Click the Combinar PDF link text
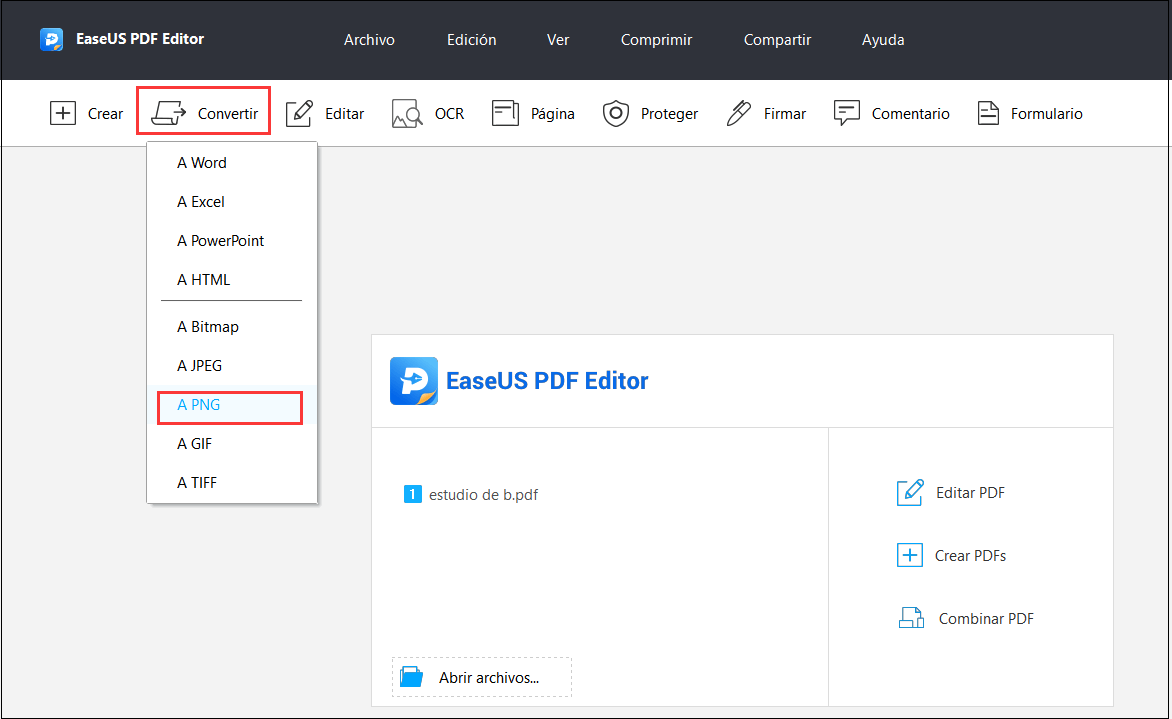 click(987, 618)
